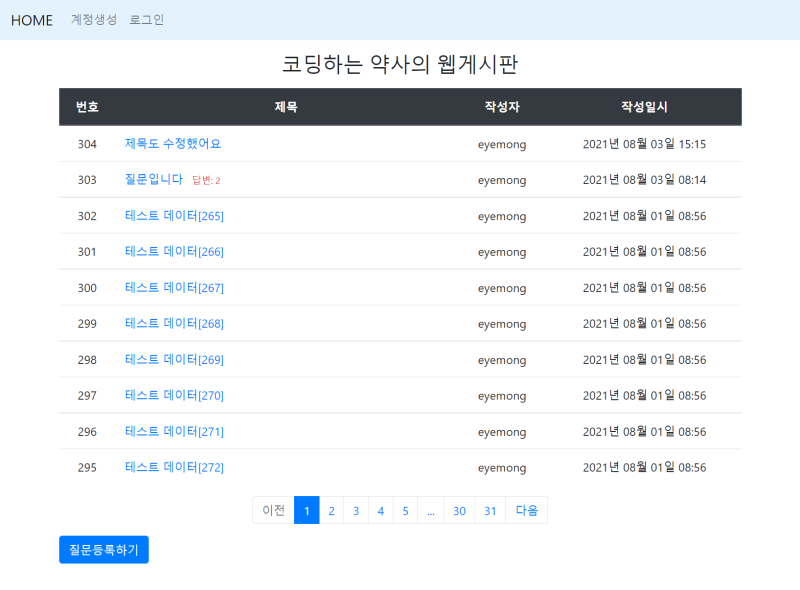
Task: Click 다음 to go next page
Action: tap(525, 510)
